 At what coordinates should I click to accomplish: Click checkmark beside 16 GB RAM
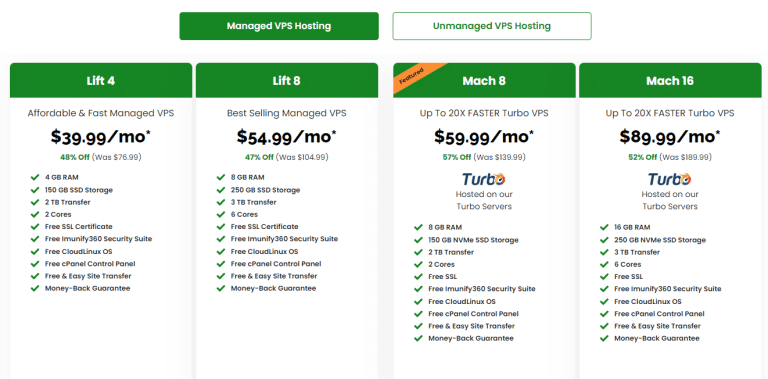click(604, 227)
